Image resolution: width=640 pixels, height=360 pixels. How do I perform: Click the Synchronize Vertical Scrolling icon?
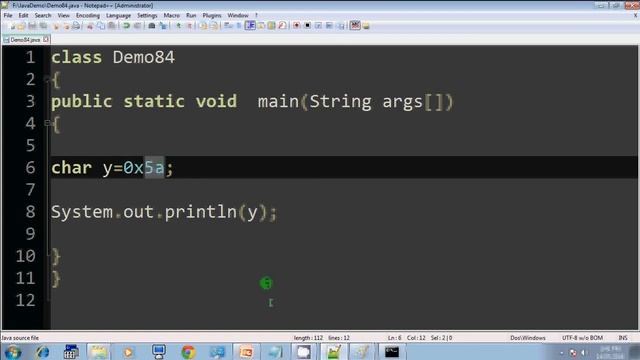coord(203,26)
